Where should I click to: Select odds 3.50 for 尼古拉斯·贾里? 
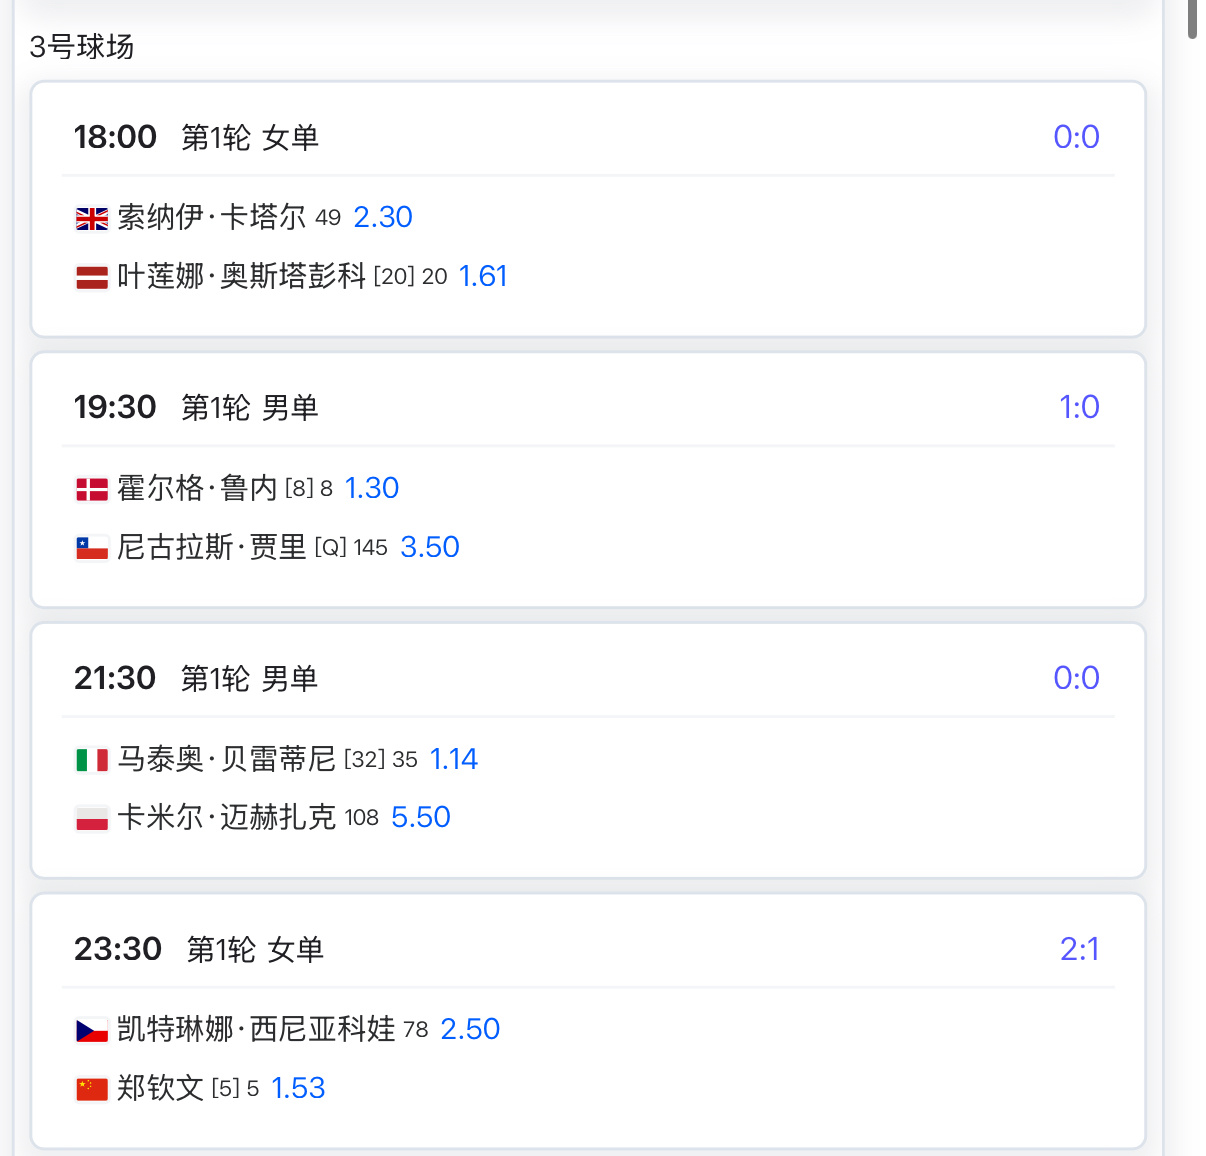click(x=430, y=547)
